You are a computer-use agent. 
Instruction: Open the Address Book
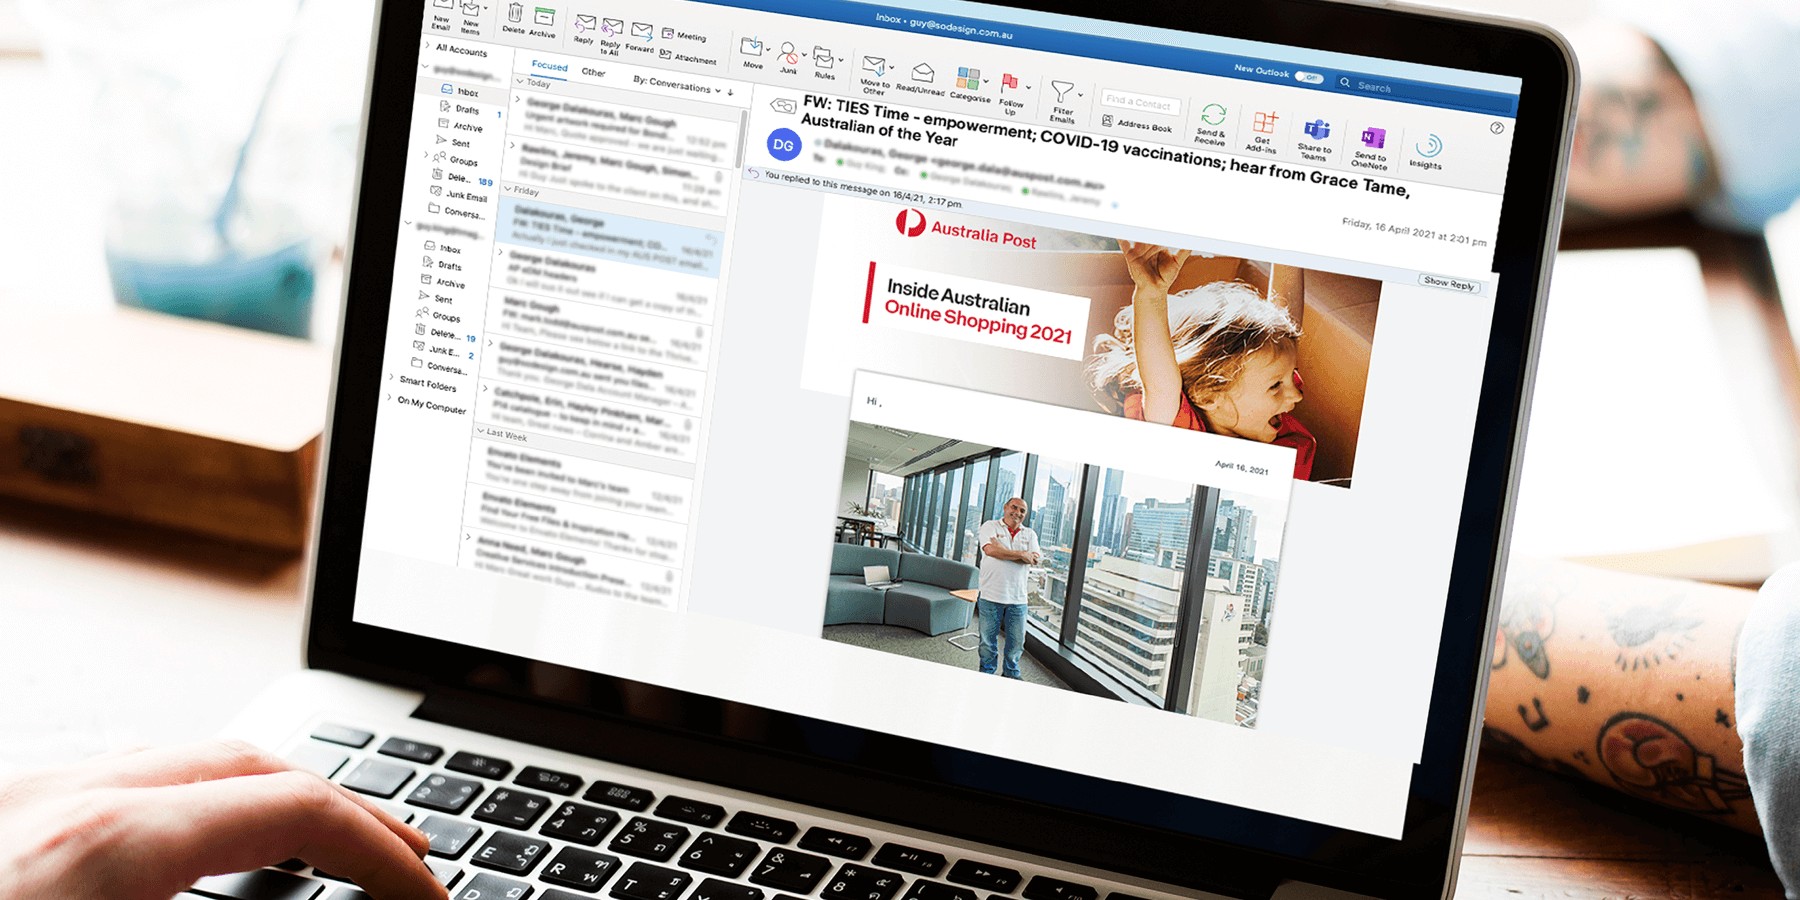[x=1137, y=123]
